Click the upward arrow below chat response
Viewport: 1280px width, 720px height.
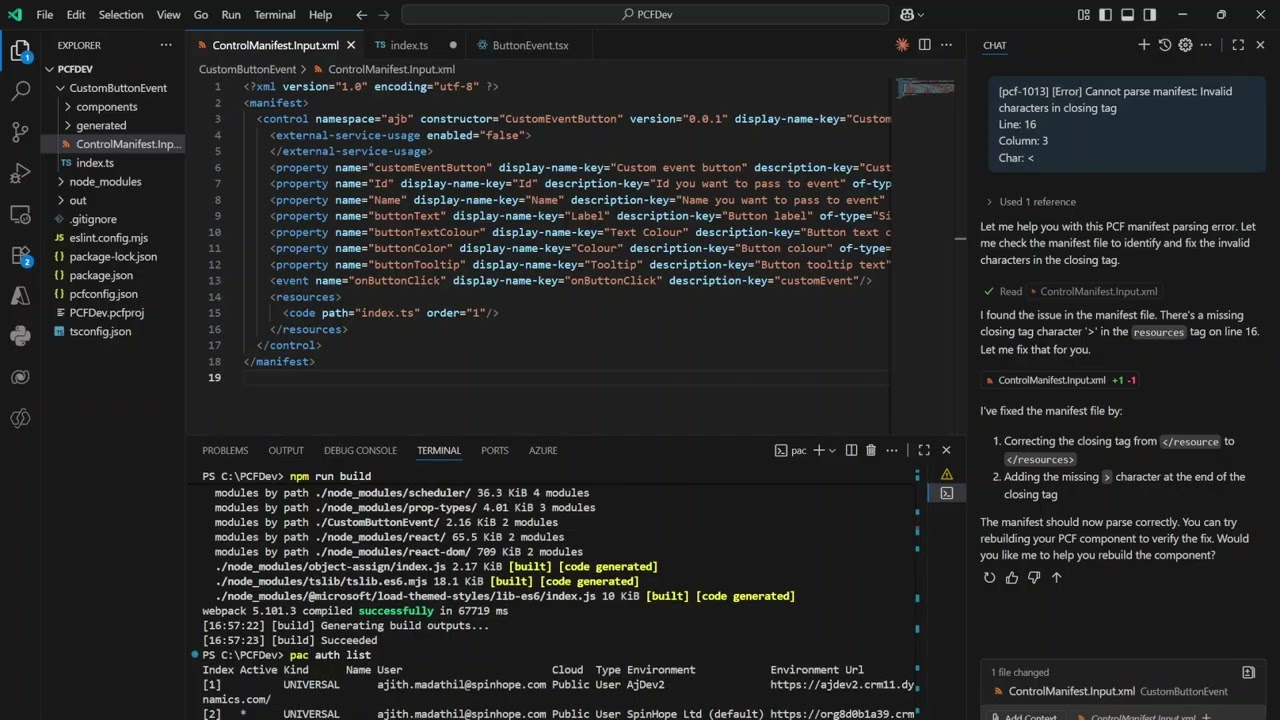point(1056,577)
